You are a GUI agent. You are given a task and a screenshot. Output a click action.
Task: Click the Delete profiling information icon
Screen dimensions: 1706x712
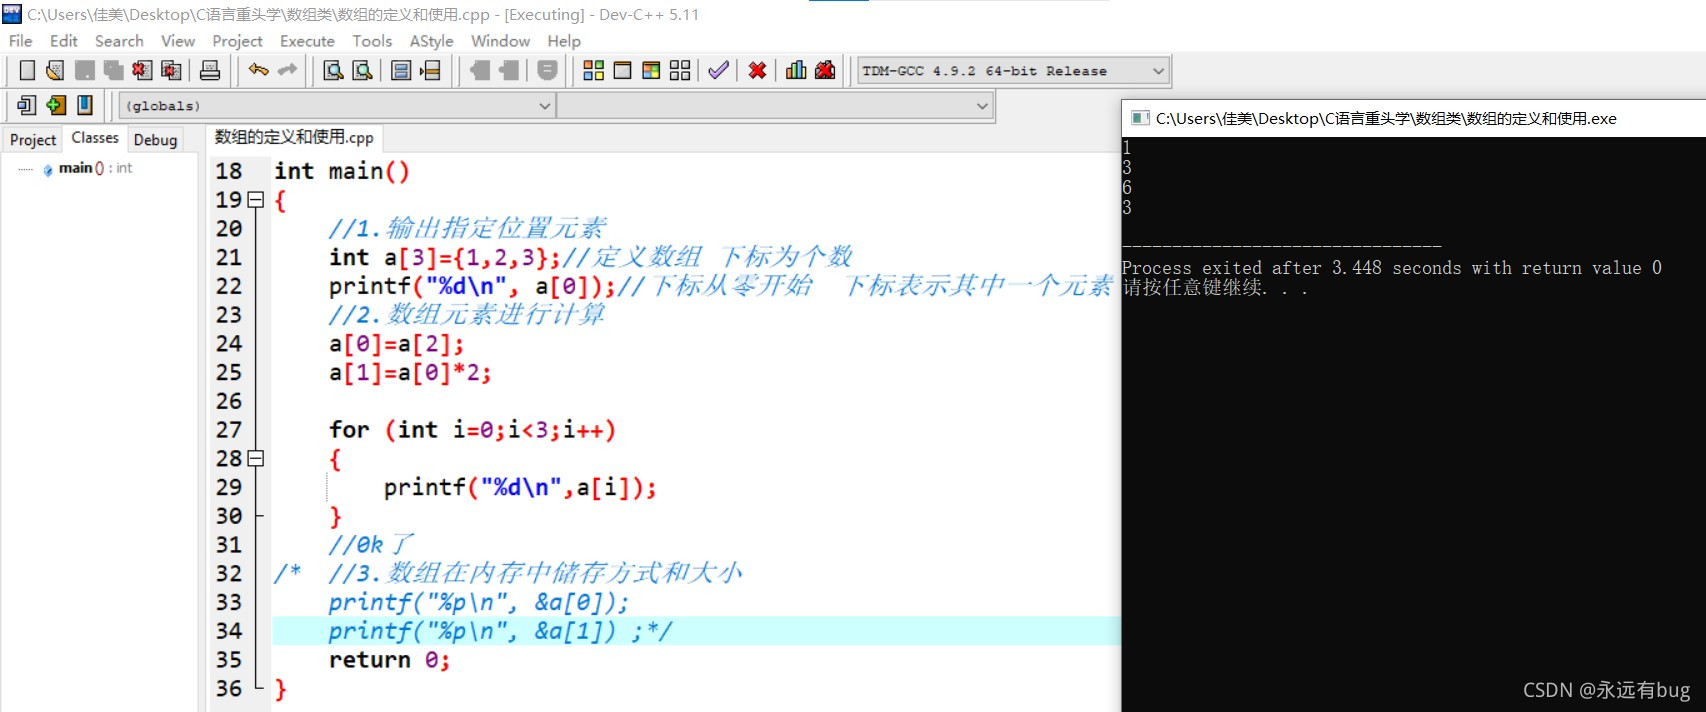[x=825, y=70]
